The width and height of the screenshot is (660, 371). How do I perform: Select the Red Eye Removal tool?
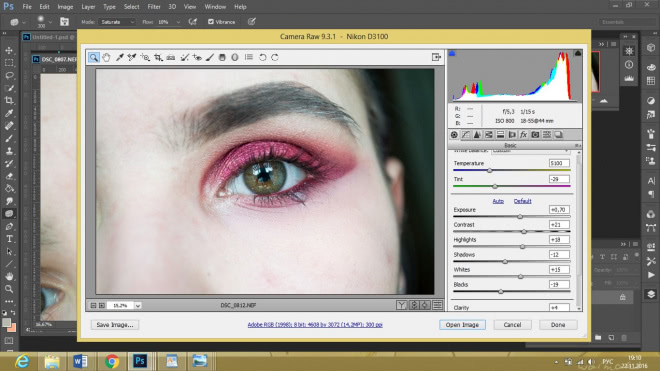(197, 57)
